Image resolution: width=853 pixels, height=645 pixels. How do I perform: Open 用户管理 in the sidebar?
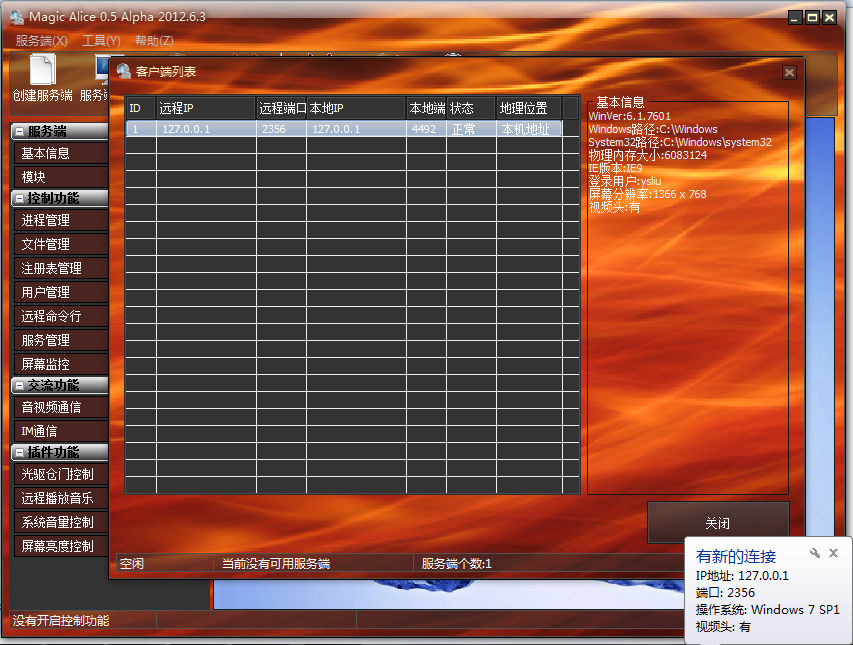(x=61, y=292)
